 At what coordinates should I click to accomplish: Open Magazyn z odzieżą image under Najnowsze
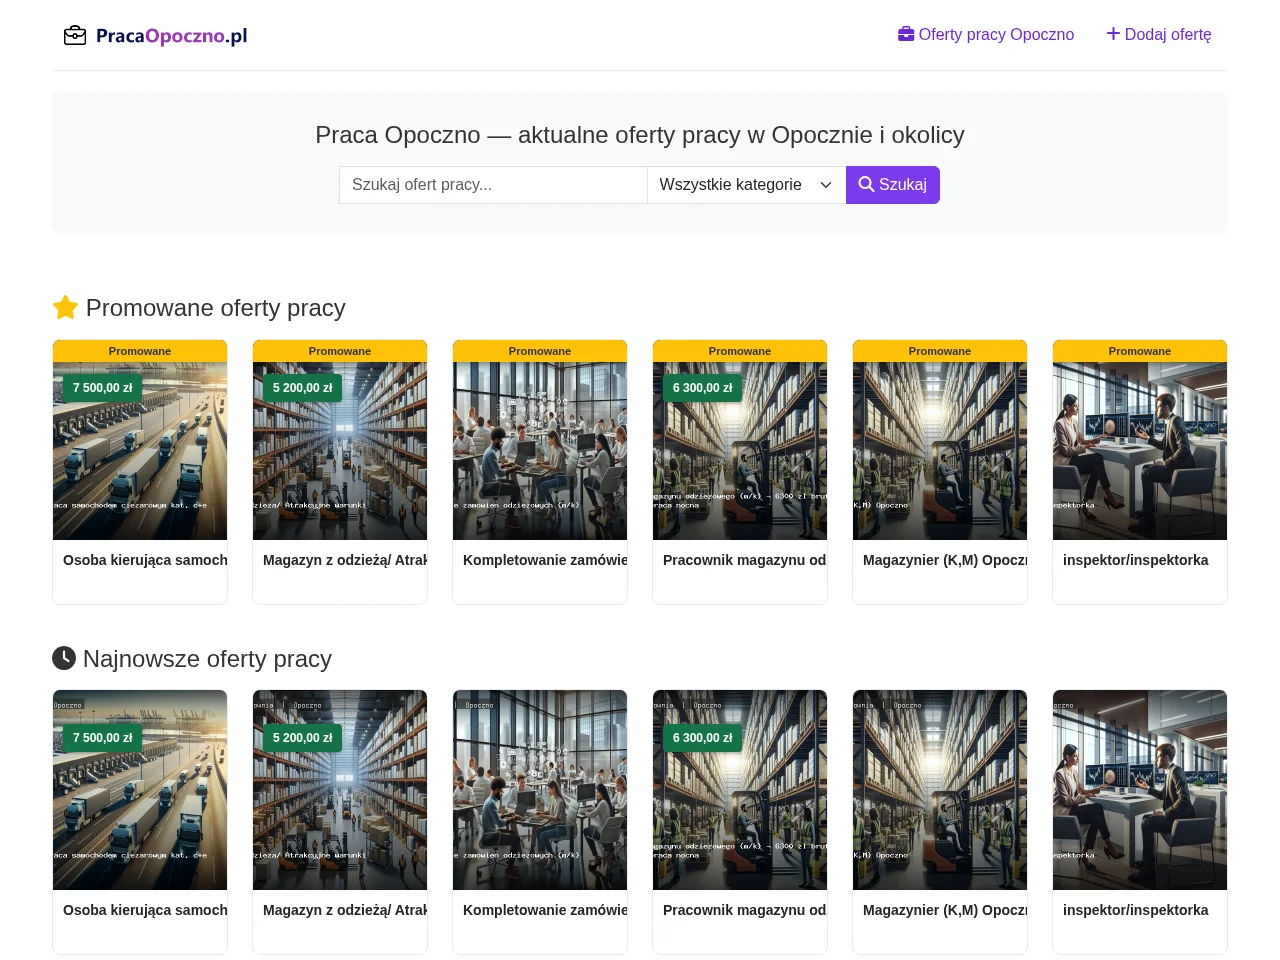click(340, 790)
